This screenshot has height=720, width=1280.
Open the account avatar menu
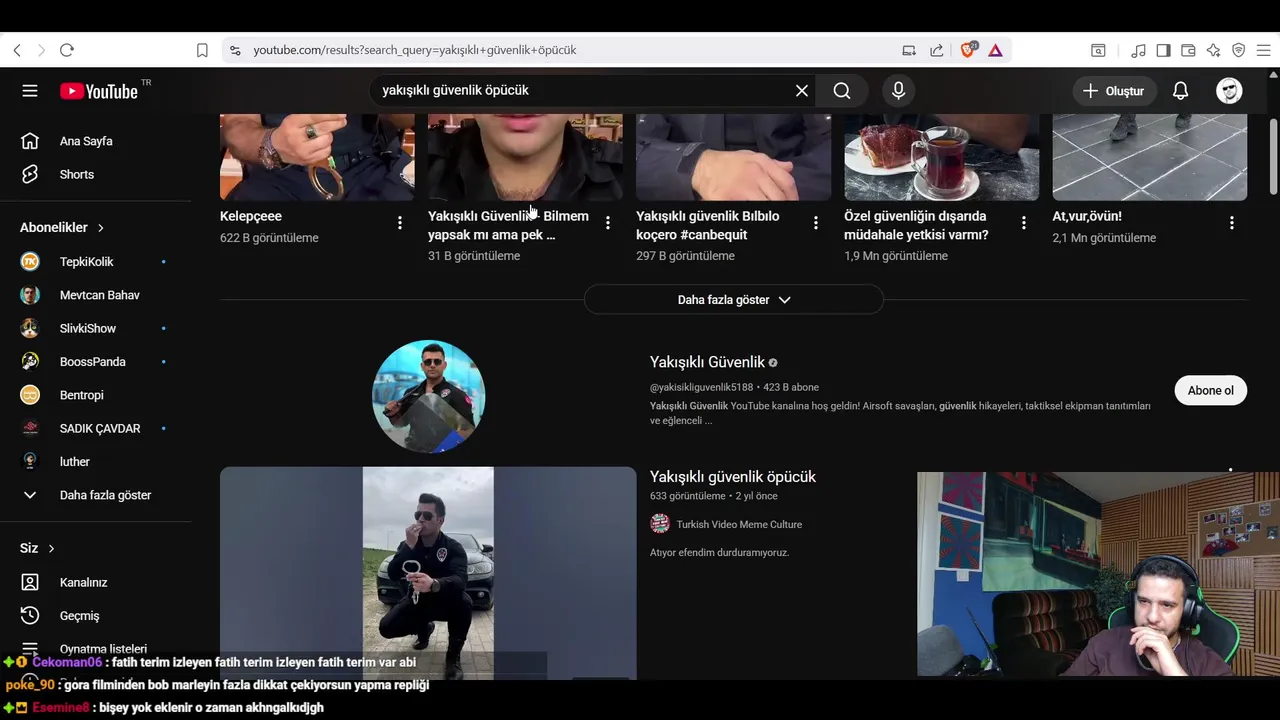click(x=1229, y=91)
